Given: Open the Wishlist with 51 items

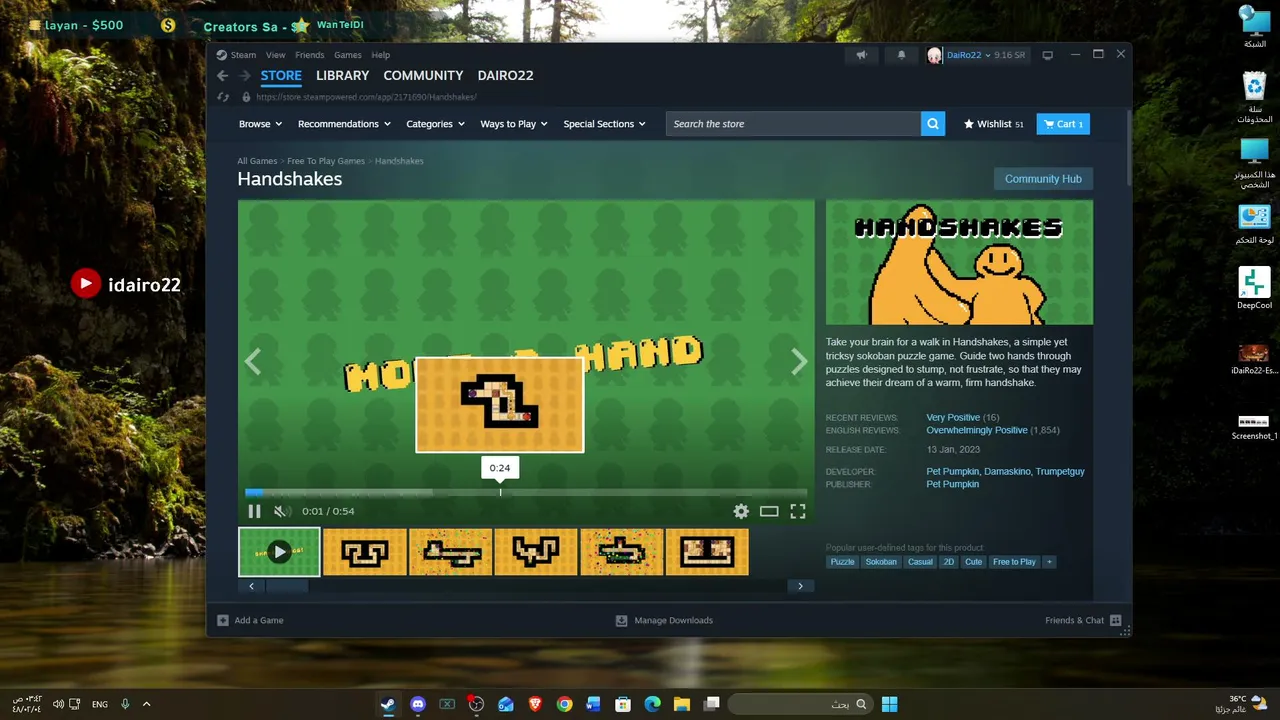Looking at the screenshot, I should click(993, 124).
